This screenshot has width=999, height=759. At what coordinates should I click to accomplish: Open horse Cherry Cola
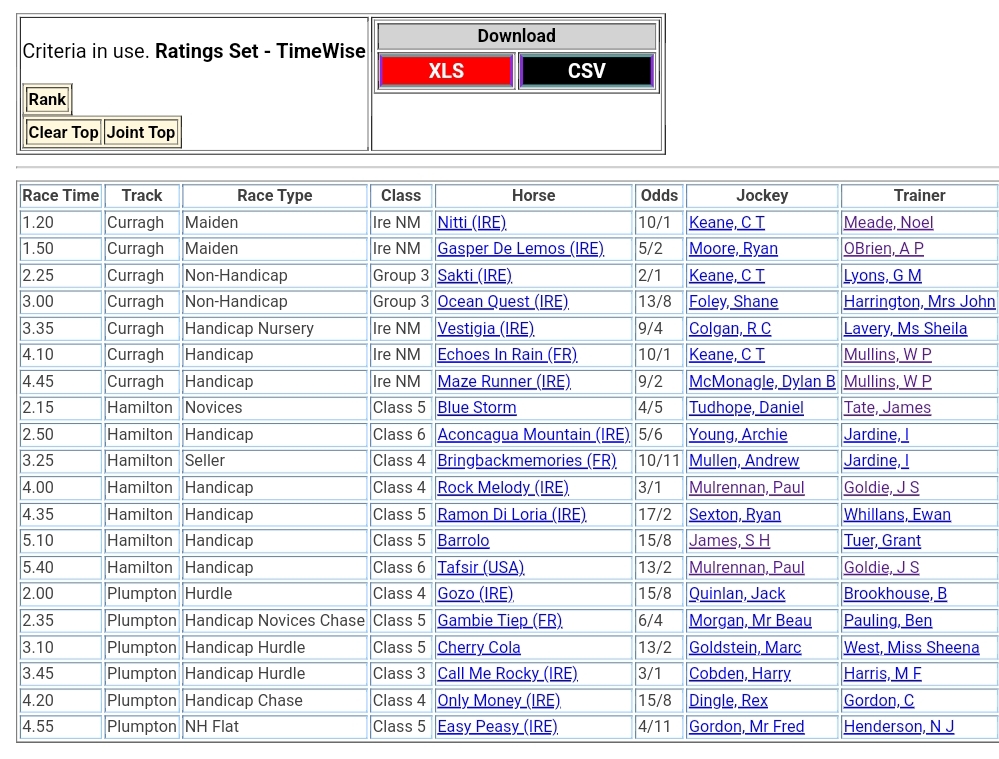tap(478, 648)
